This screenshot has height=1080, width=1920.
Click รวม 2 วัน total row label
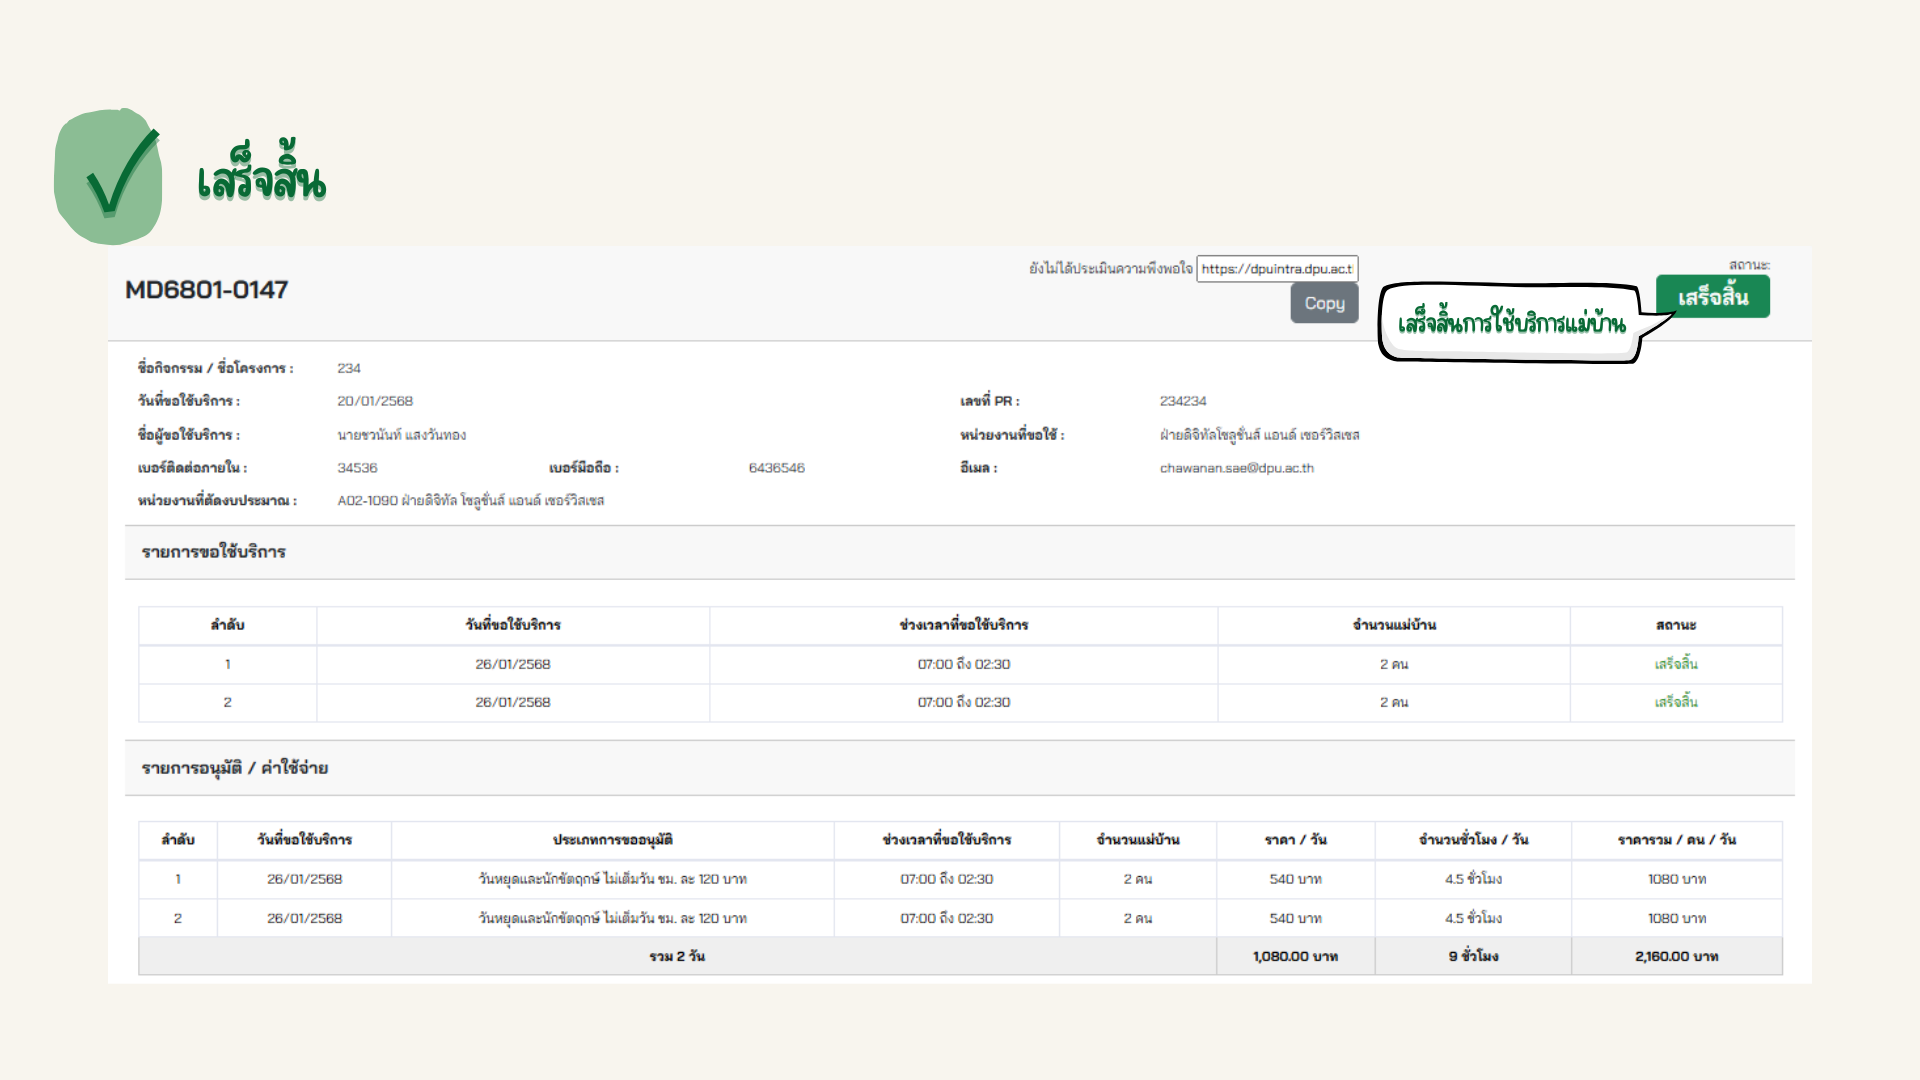(677, 957)
